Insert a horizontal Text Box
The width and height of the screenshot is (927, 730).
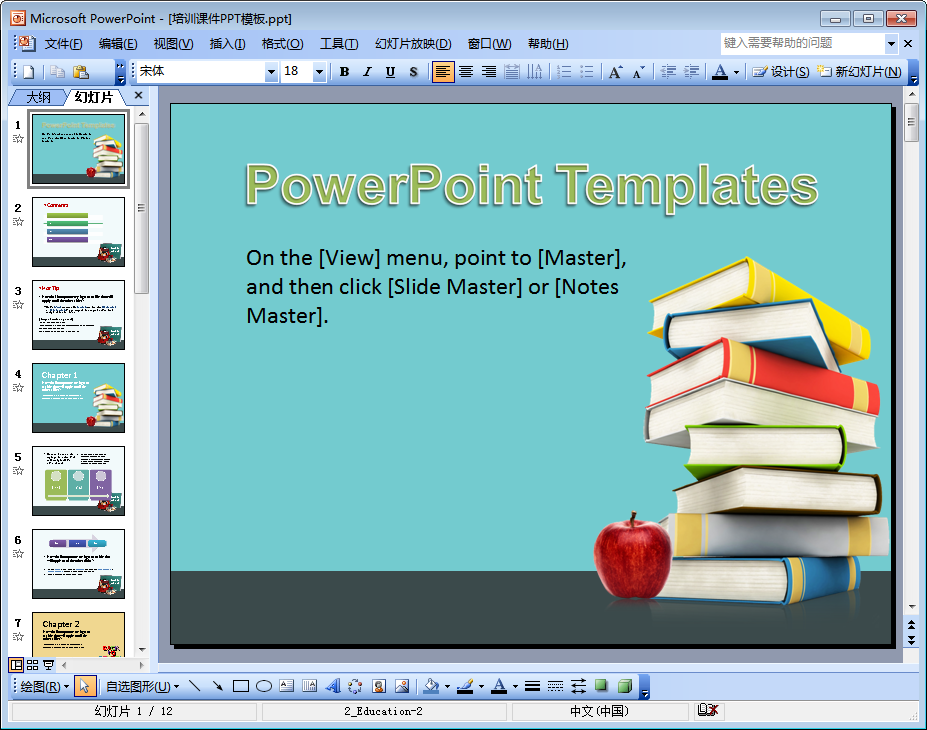[x=287, y=686]
